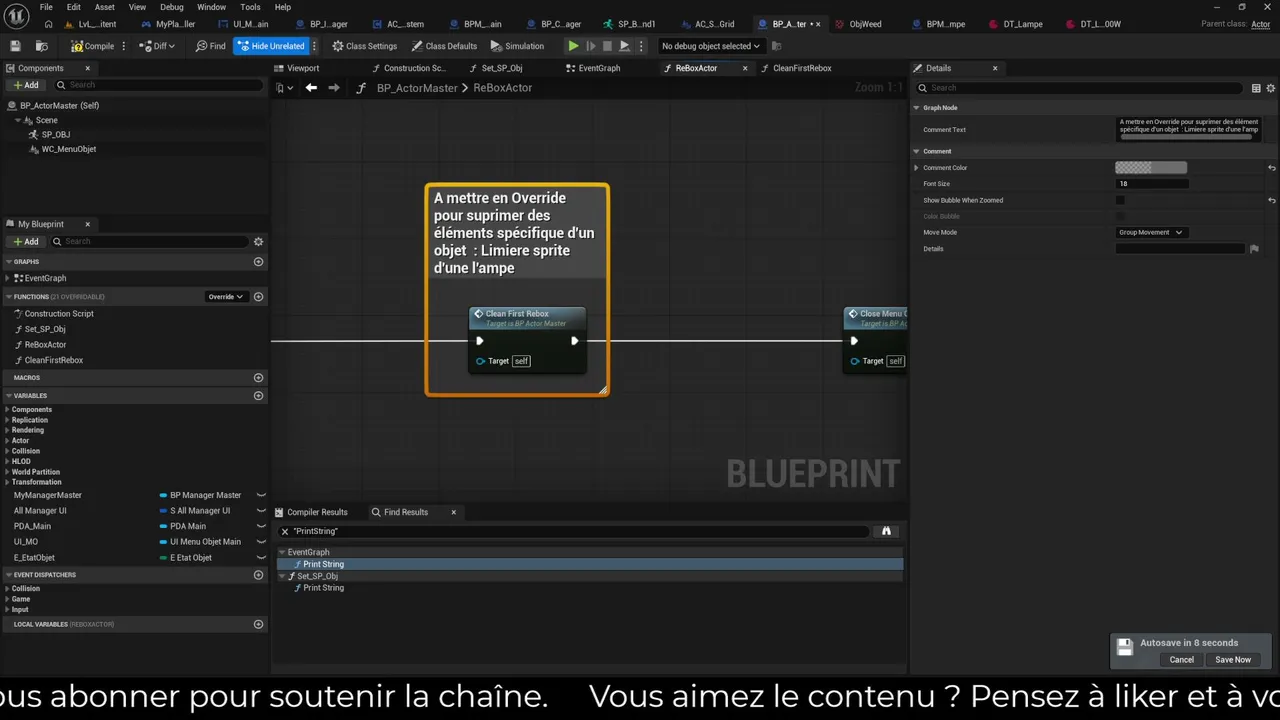Open Move Mode Group Movement dropdown
The width and height of the screenshot is (1280, 720).
pos(1150,232)
